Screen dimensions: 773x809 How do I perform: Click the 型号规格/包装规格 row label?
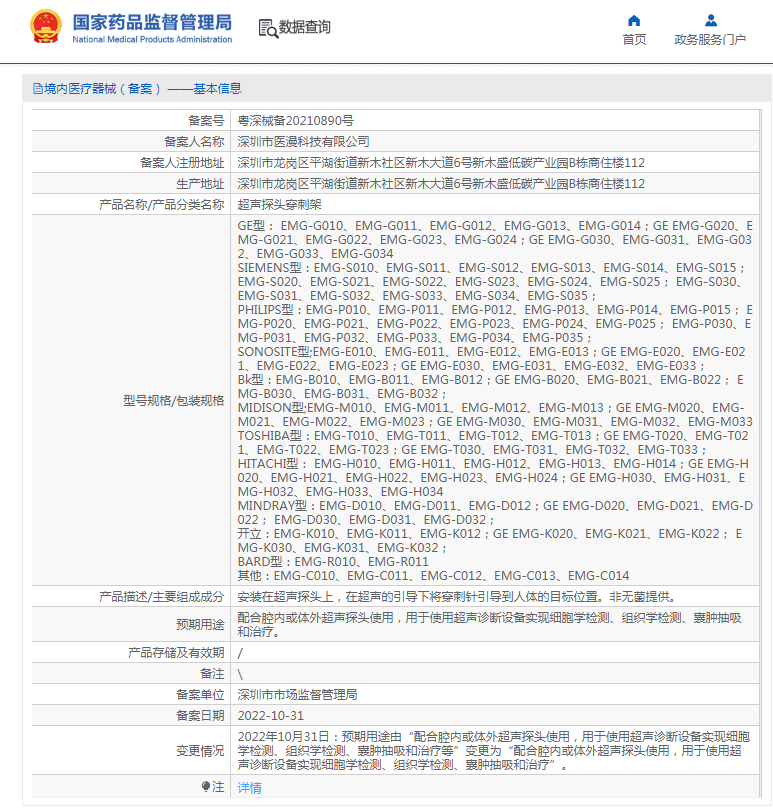coord(173,401)
